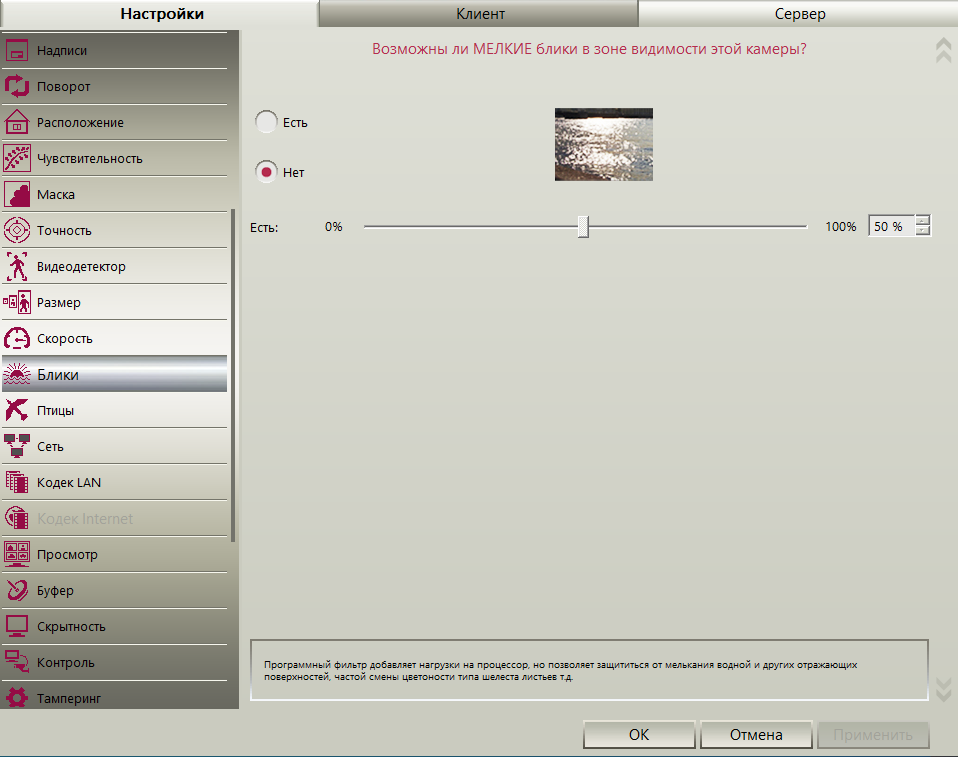Open the Скорость menu entry
Screen dimensions: 958x757
pos(114,338)
